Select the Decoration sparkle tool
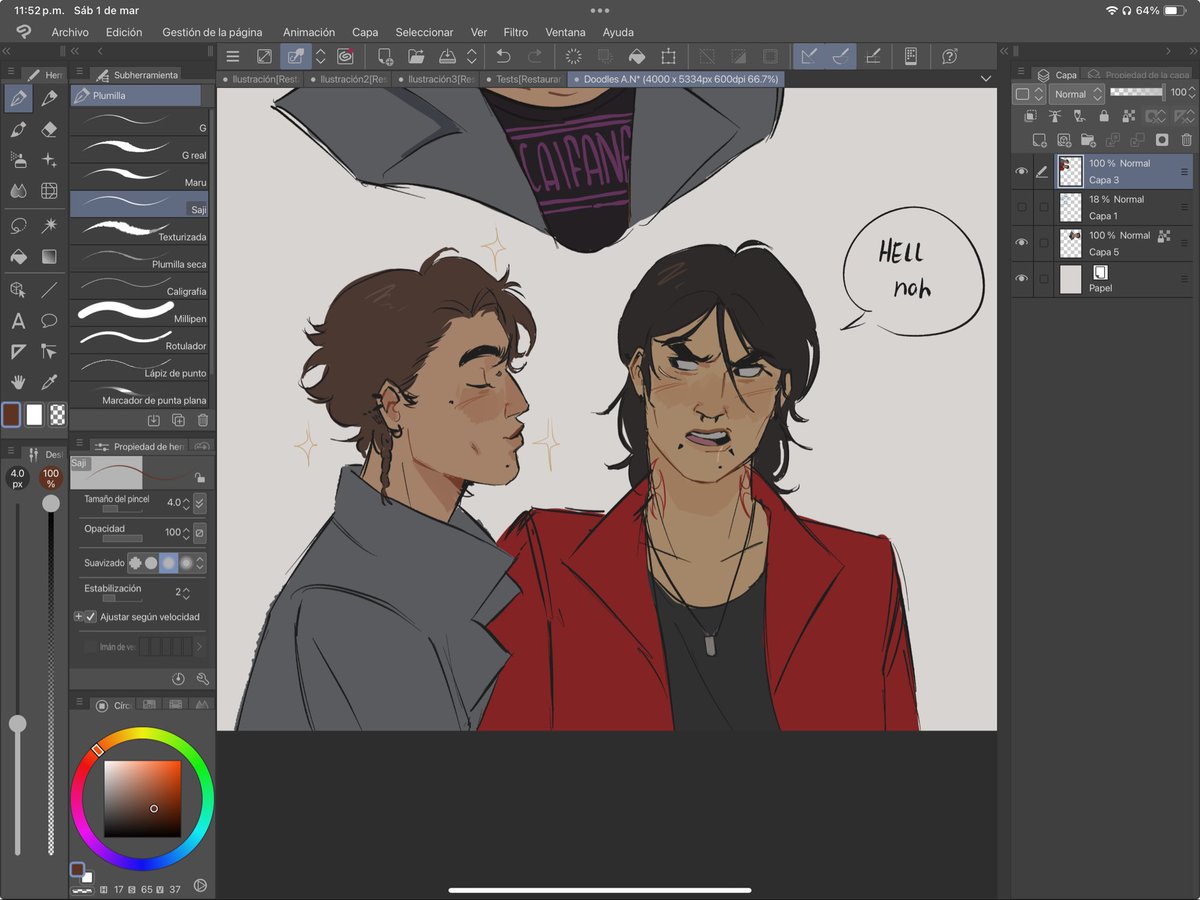The height and width of the screenshot is (900, 1200). (x=49, y=160)
